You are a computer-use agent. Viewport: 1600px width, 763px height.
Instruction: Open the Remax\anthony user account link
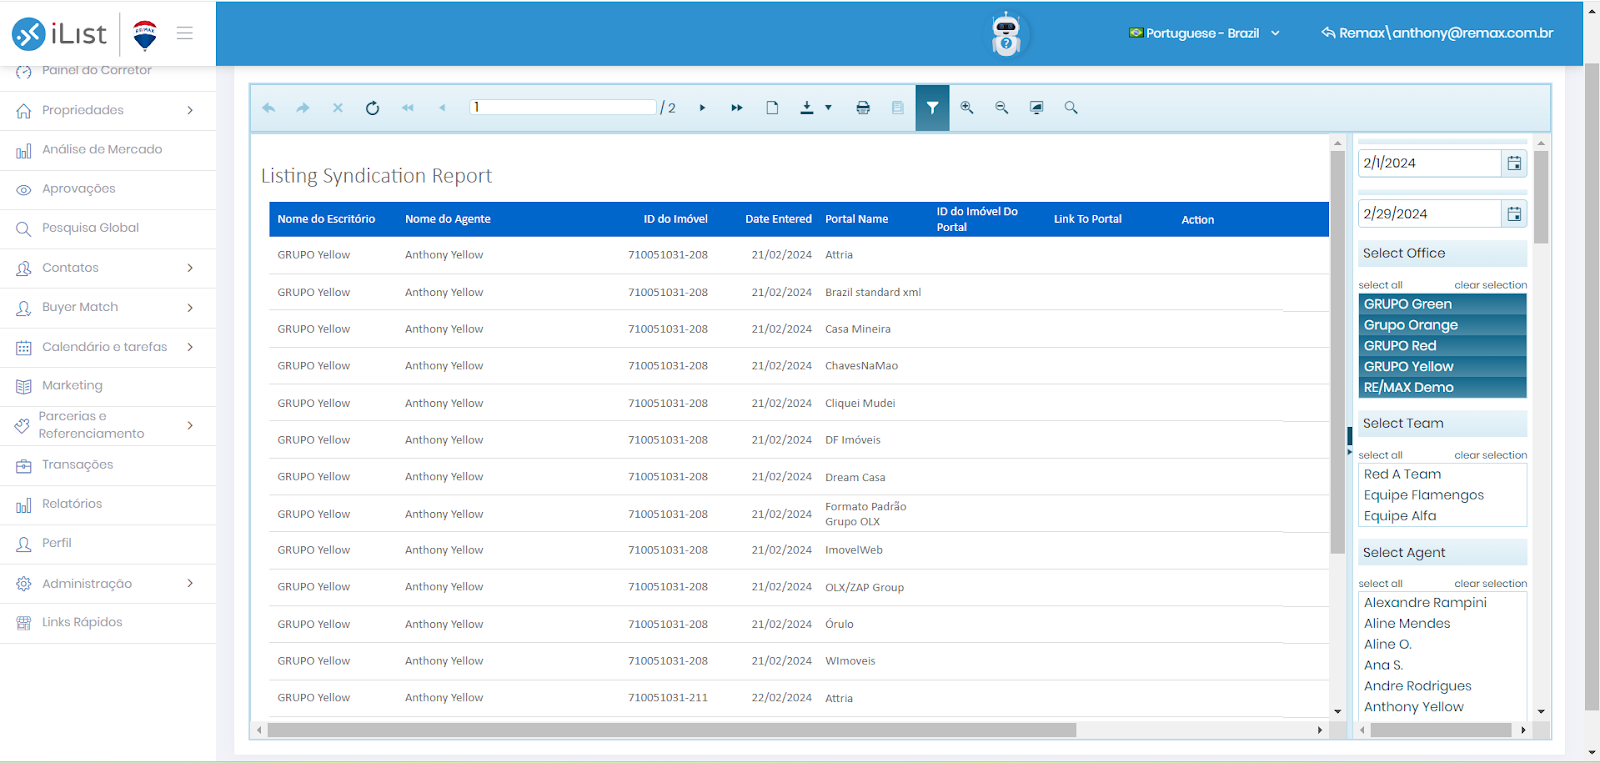pos(1437,33)
